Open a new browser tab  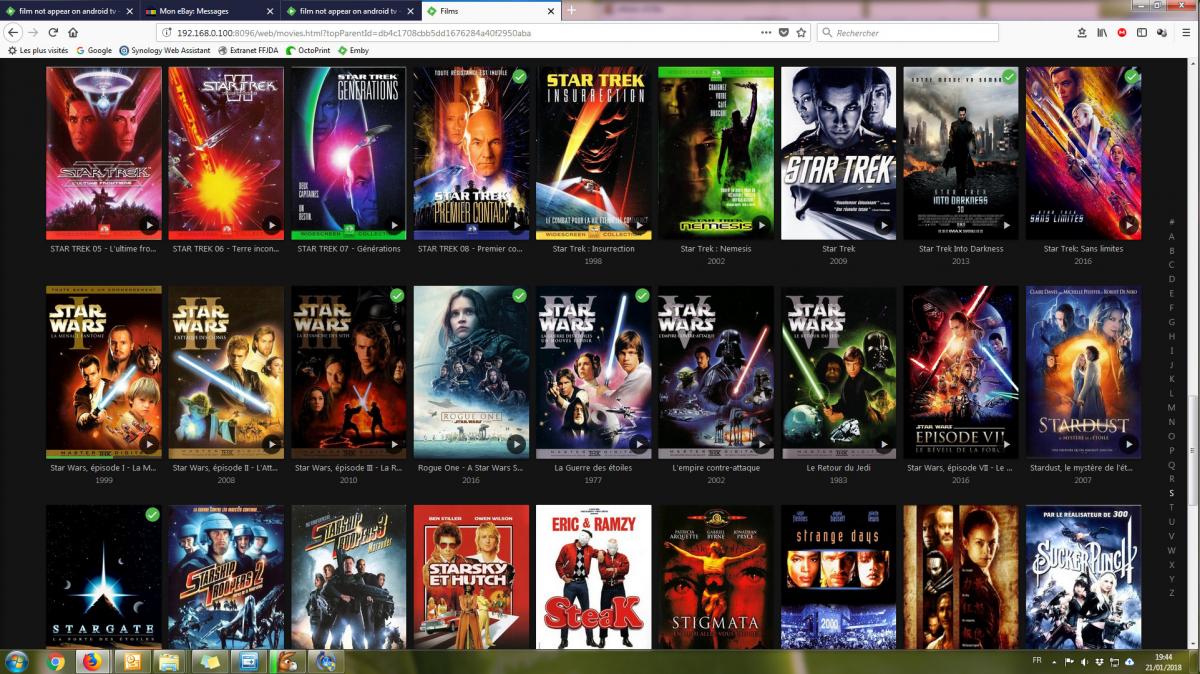tap(571, 10)
